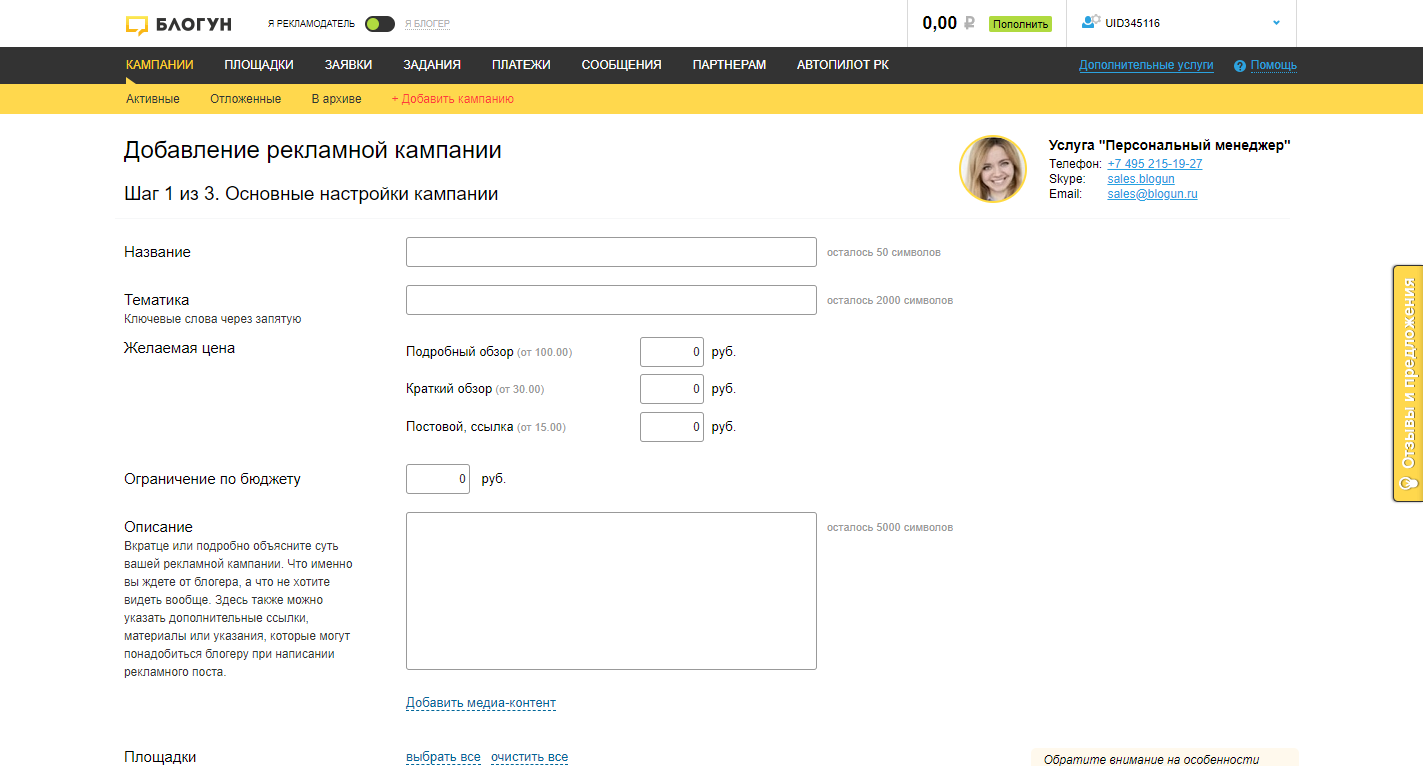Click the Добавить медиа-контент link
The width and height of the screenshot is (1423, 784).
(480, 703)
